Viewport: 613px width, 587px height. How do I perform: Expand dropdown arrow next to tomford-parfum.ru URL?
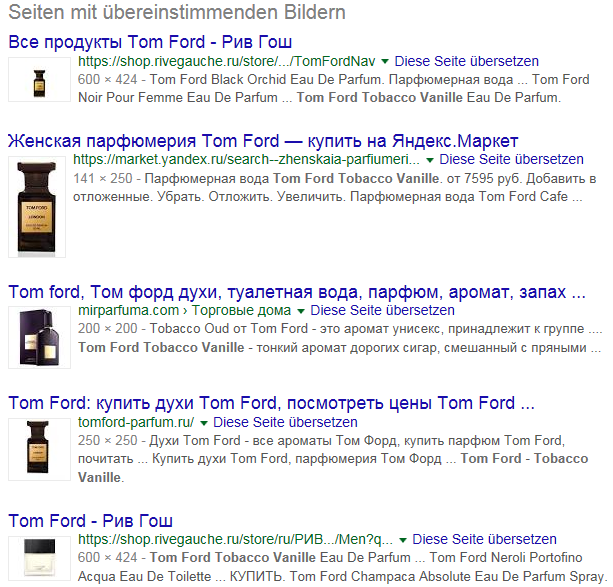point(203,423)
